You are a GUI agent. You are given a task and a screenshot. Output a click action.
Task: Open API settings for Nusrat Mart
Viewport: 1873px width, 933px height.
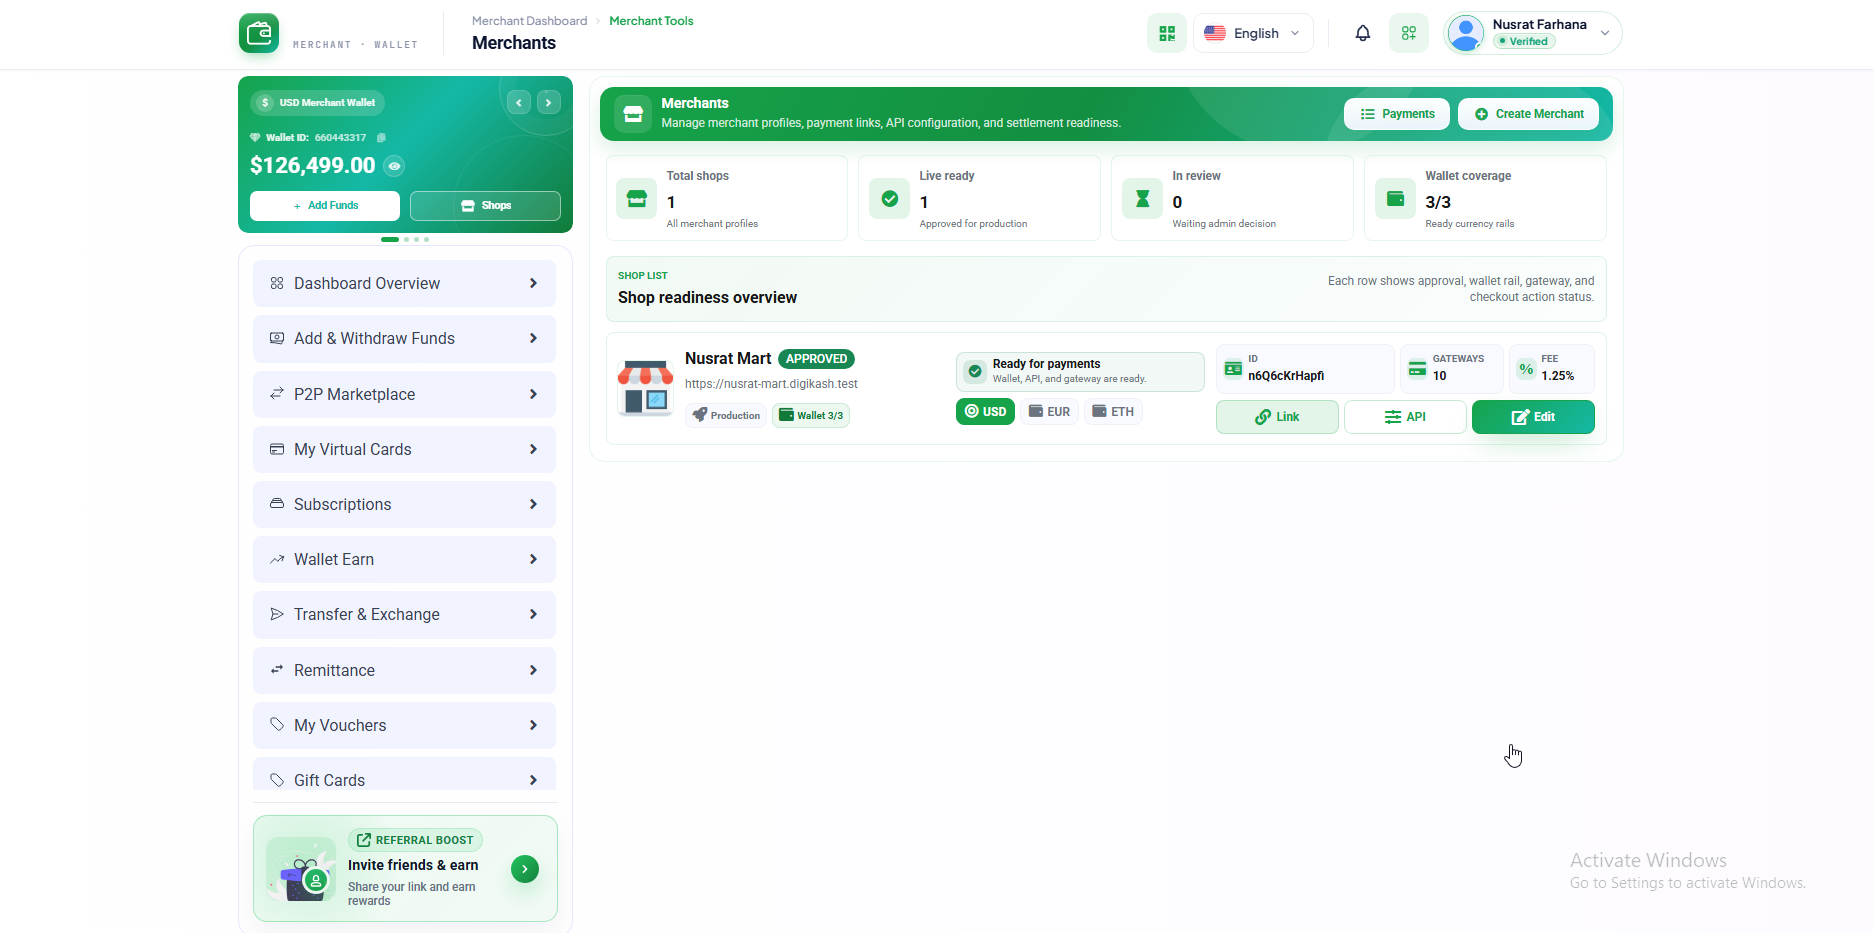coord(1405,417)
